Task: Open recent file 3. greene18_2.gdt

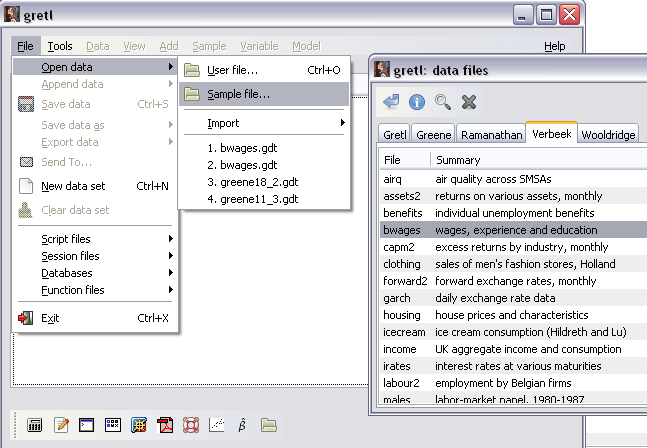Action: tap(264, 182)
